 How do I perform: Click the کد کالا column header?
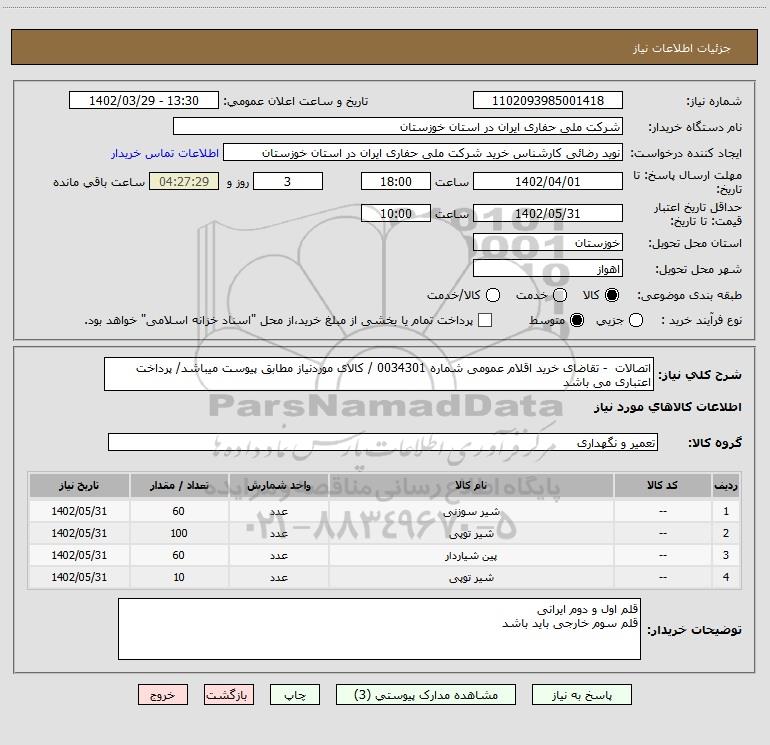(662, 485)
